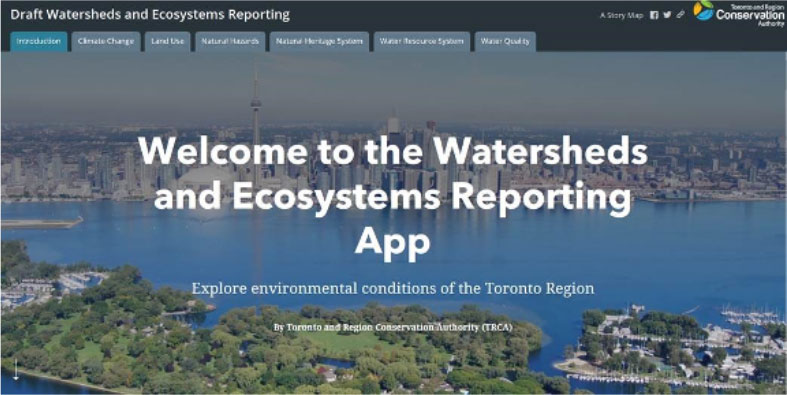Select the Land Use tab
This screenshot has width=787, height=395.
coord(168,42)
